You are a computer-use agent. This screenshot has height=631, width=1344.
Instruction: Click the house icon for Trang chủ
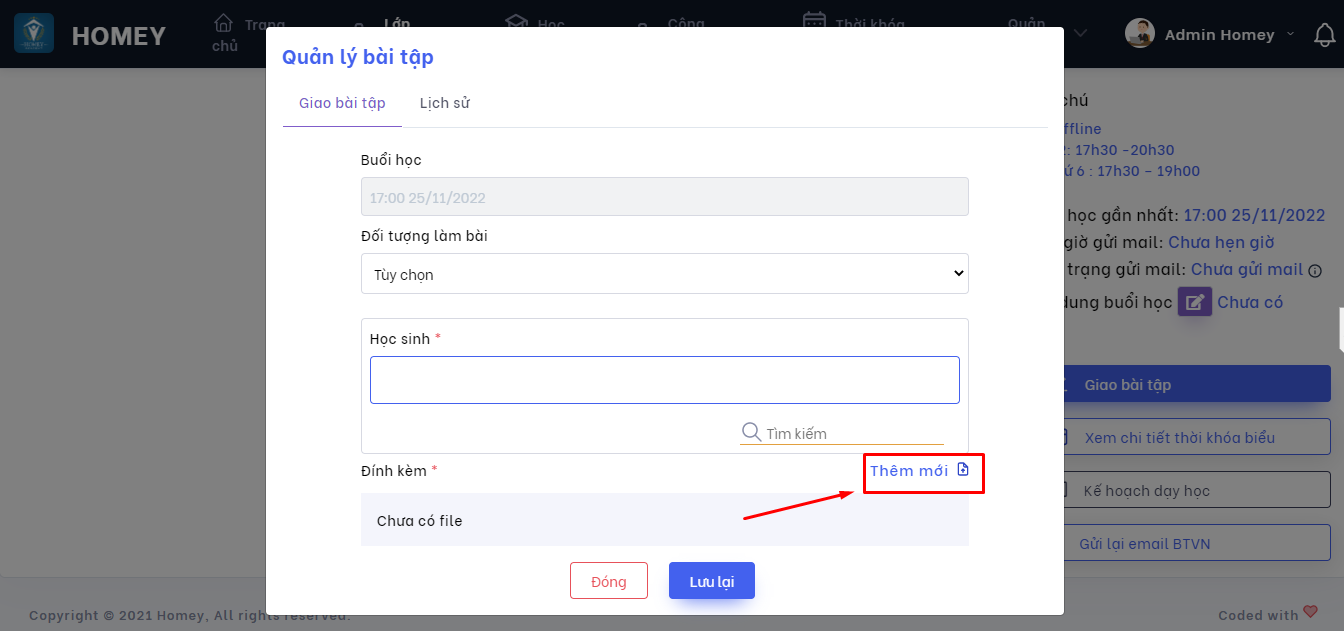point(224,23)
